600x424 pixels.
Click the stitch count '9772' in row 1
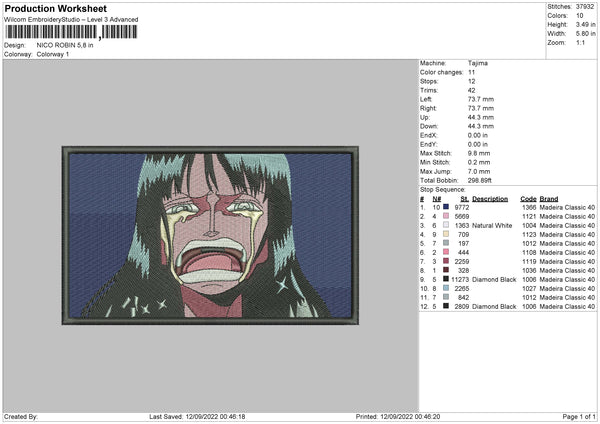tap(461, 207)
